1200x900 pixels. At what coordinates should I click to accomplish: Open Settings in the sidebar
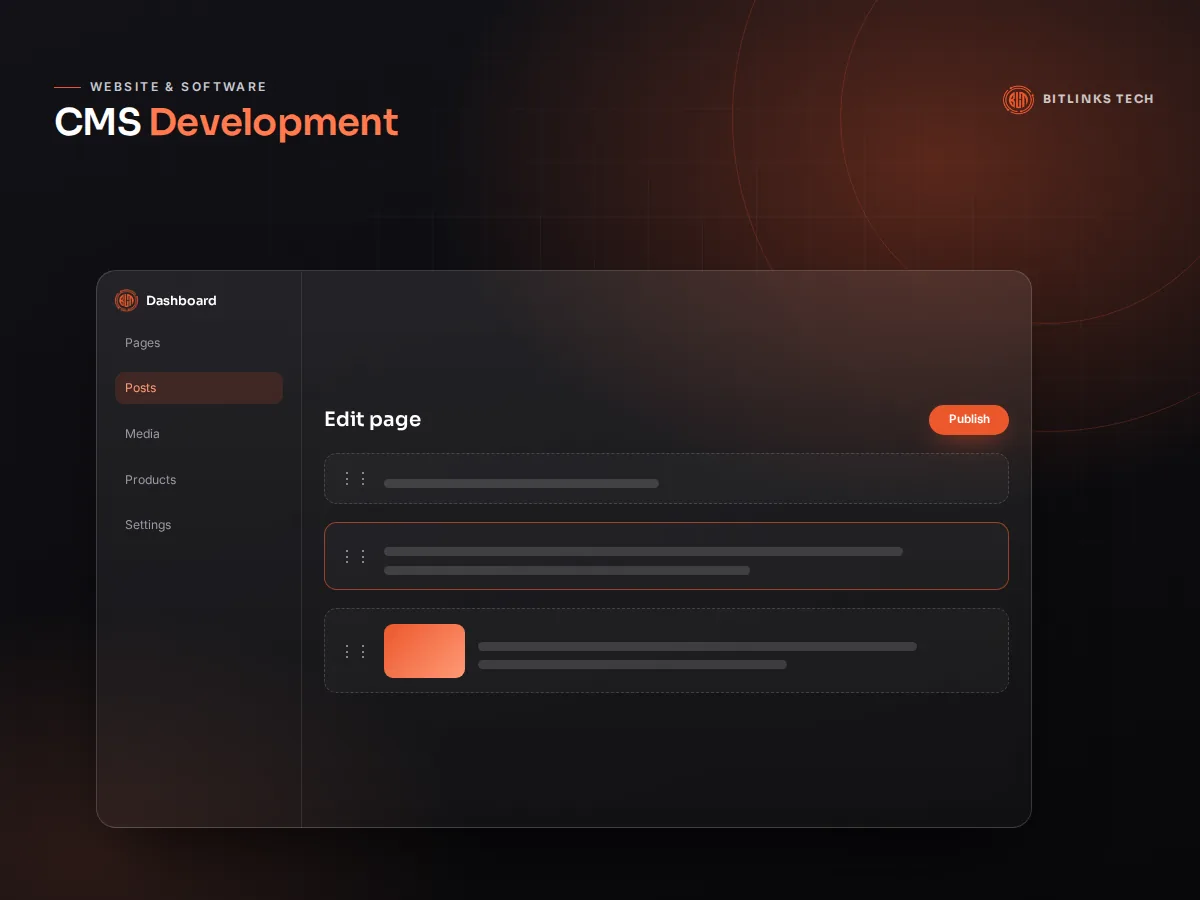click(148, 525)
